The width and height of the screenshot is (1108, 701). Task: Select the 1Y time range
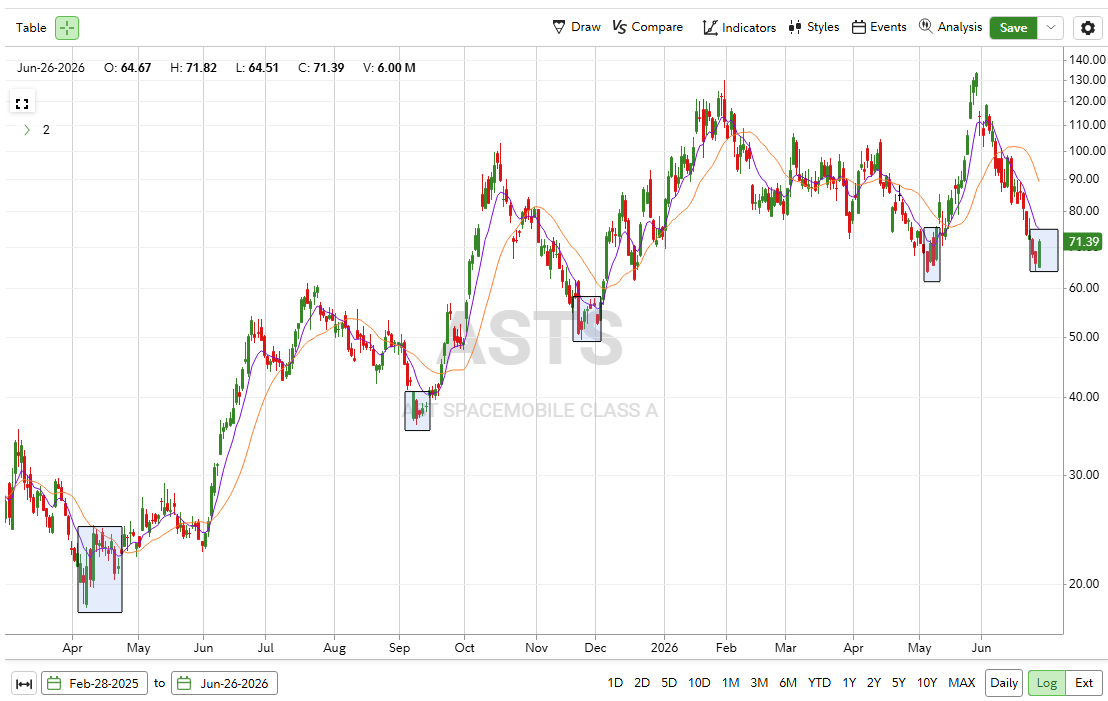point(849,683)
